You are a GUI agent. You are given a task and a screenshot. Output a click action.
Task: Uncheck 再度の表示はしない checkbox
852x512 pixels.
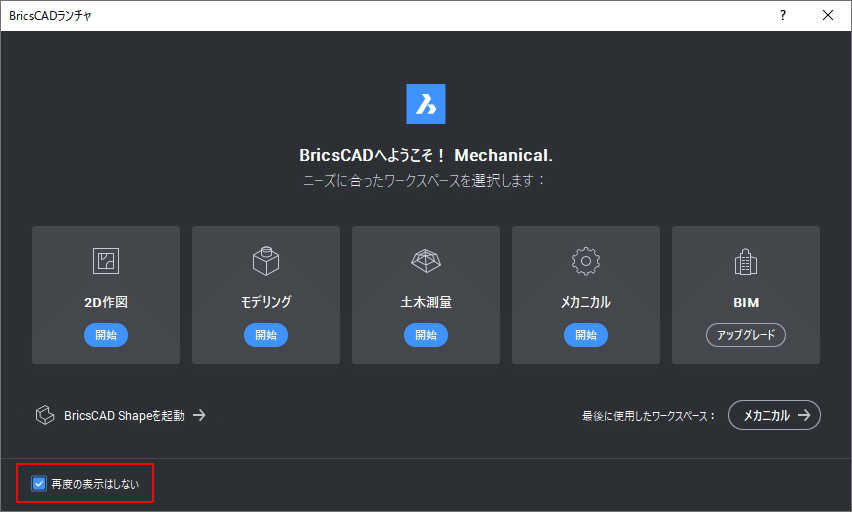pyautogui.click(x=39, y=483)
